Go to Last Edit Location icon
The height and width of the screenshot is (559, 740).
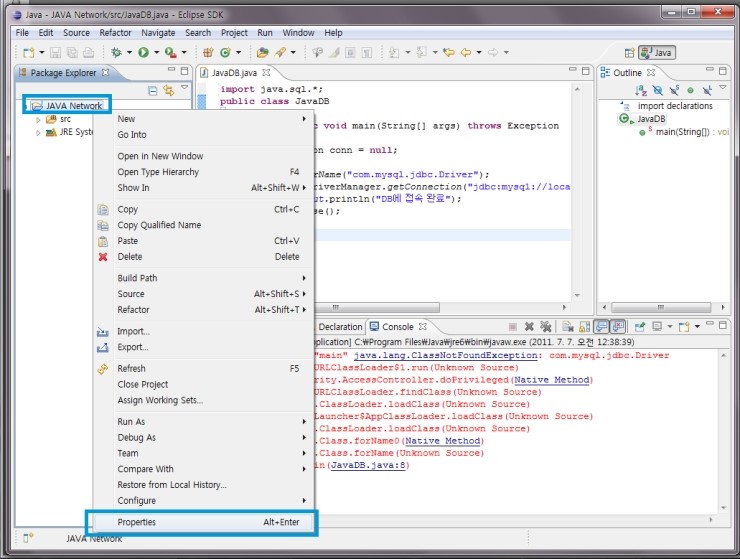[x=448, y=52]
